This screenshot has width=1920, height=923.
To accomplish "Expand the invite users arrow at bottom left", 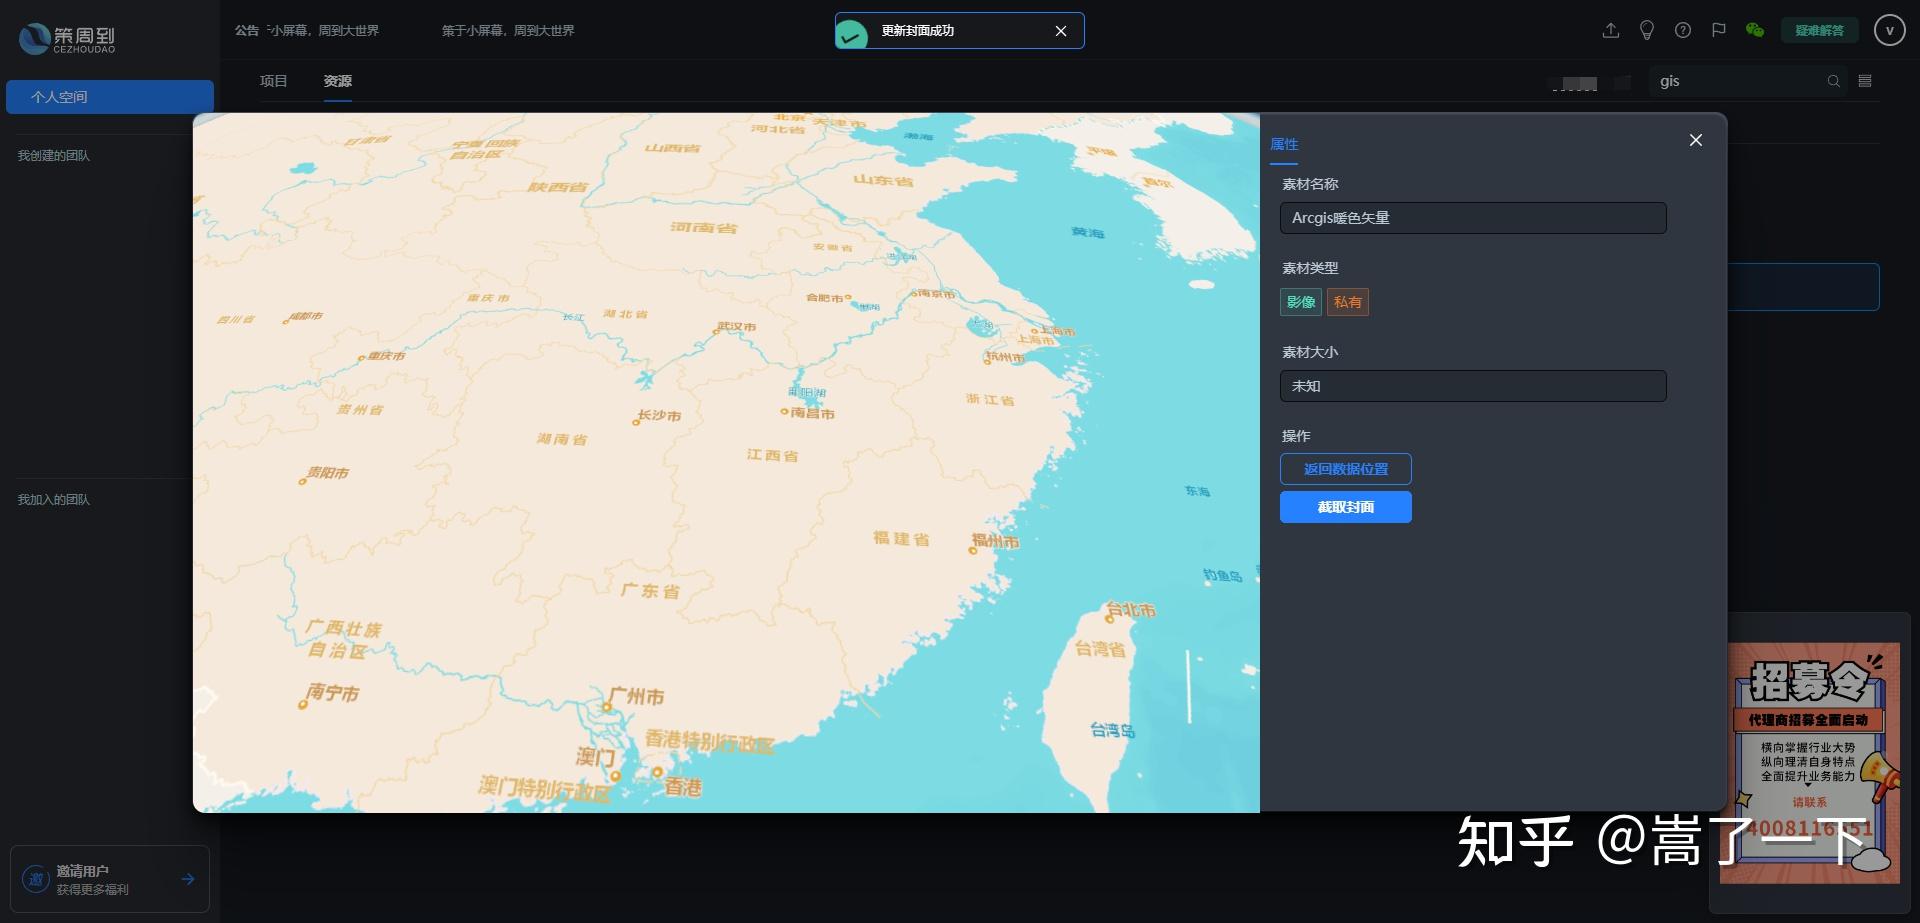I will 188,879.
